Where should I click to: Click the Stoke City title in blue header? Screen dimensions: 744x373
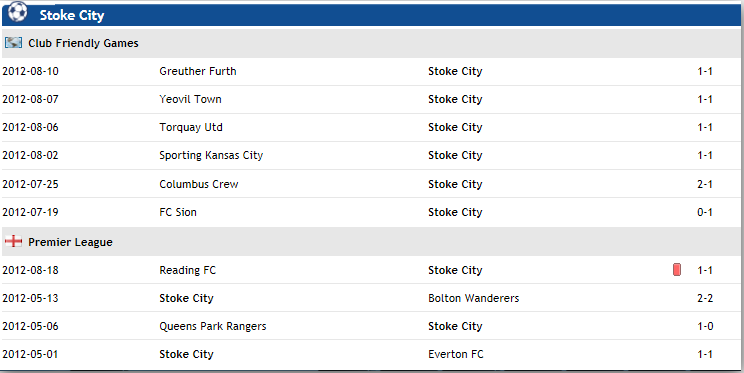(x=72, y=15)
